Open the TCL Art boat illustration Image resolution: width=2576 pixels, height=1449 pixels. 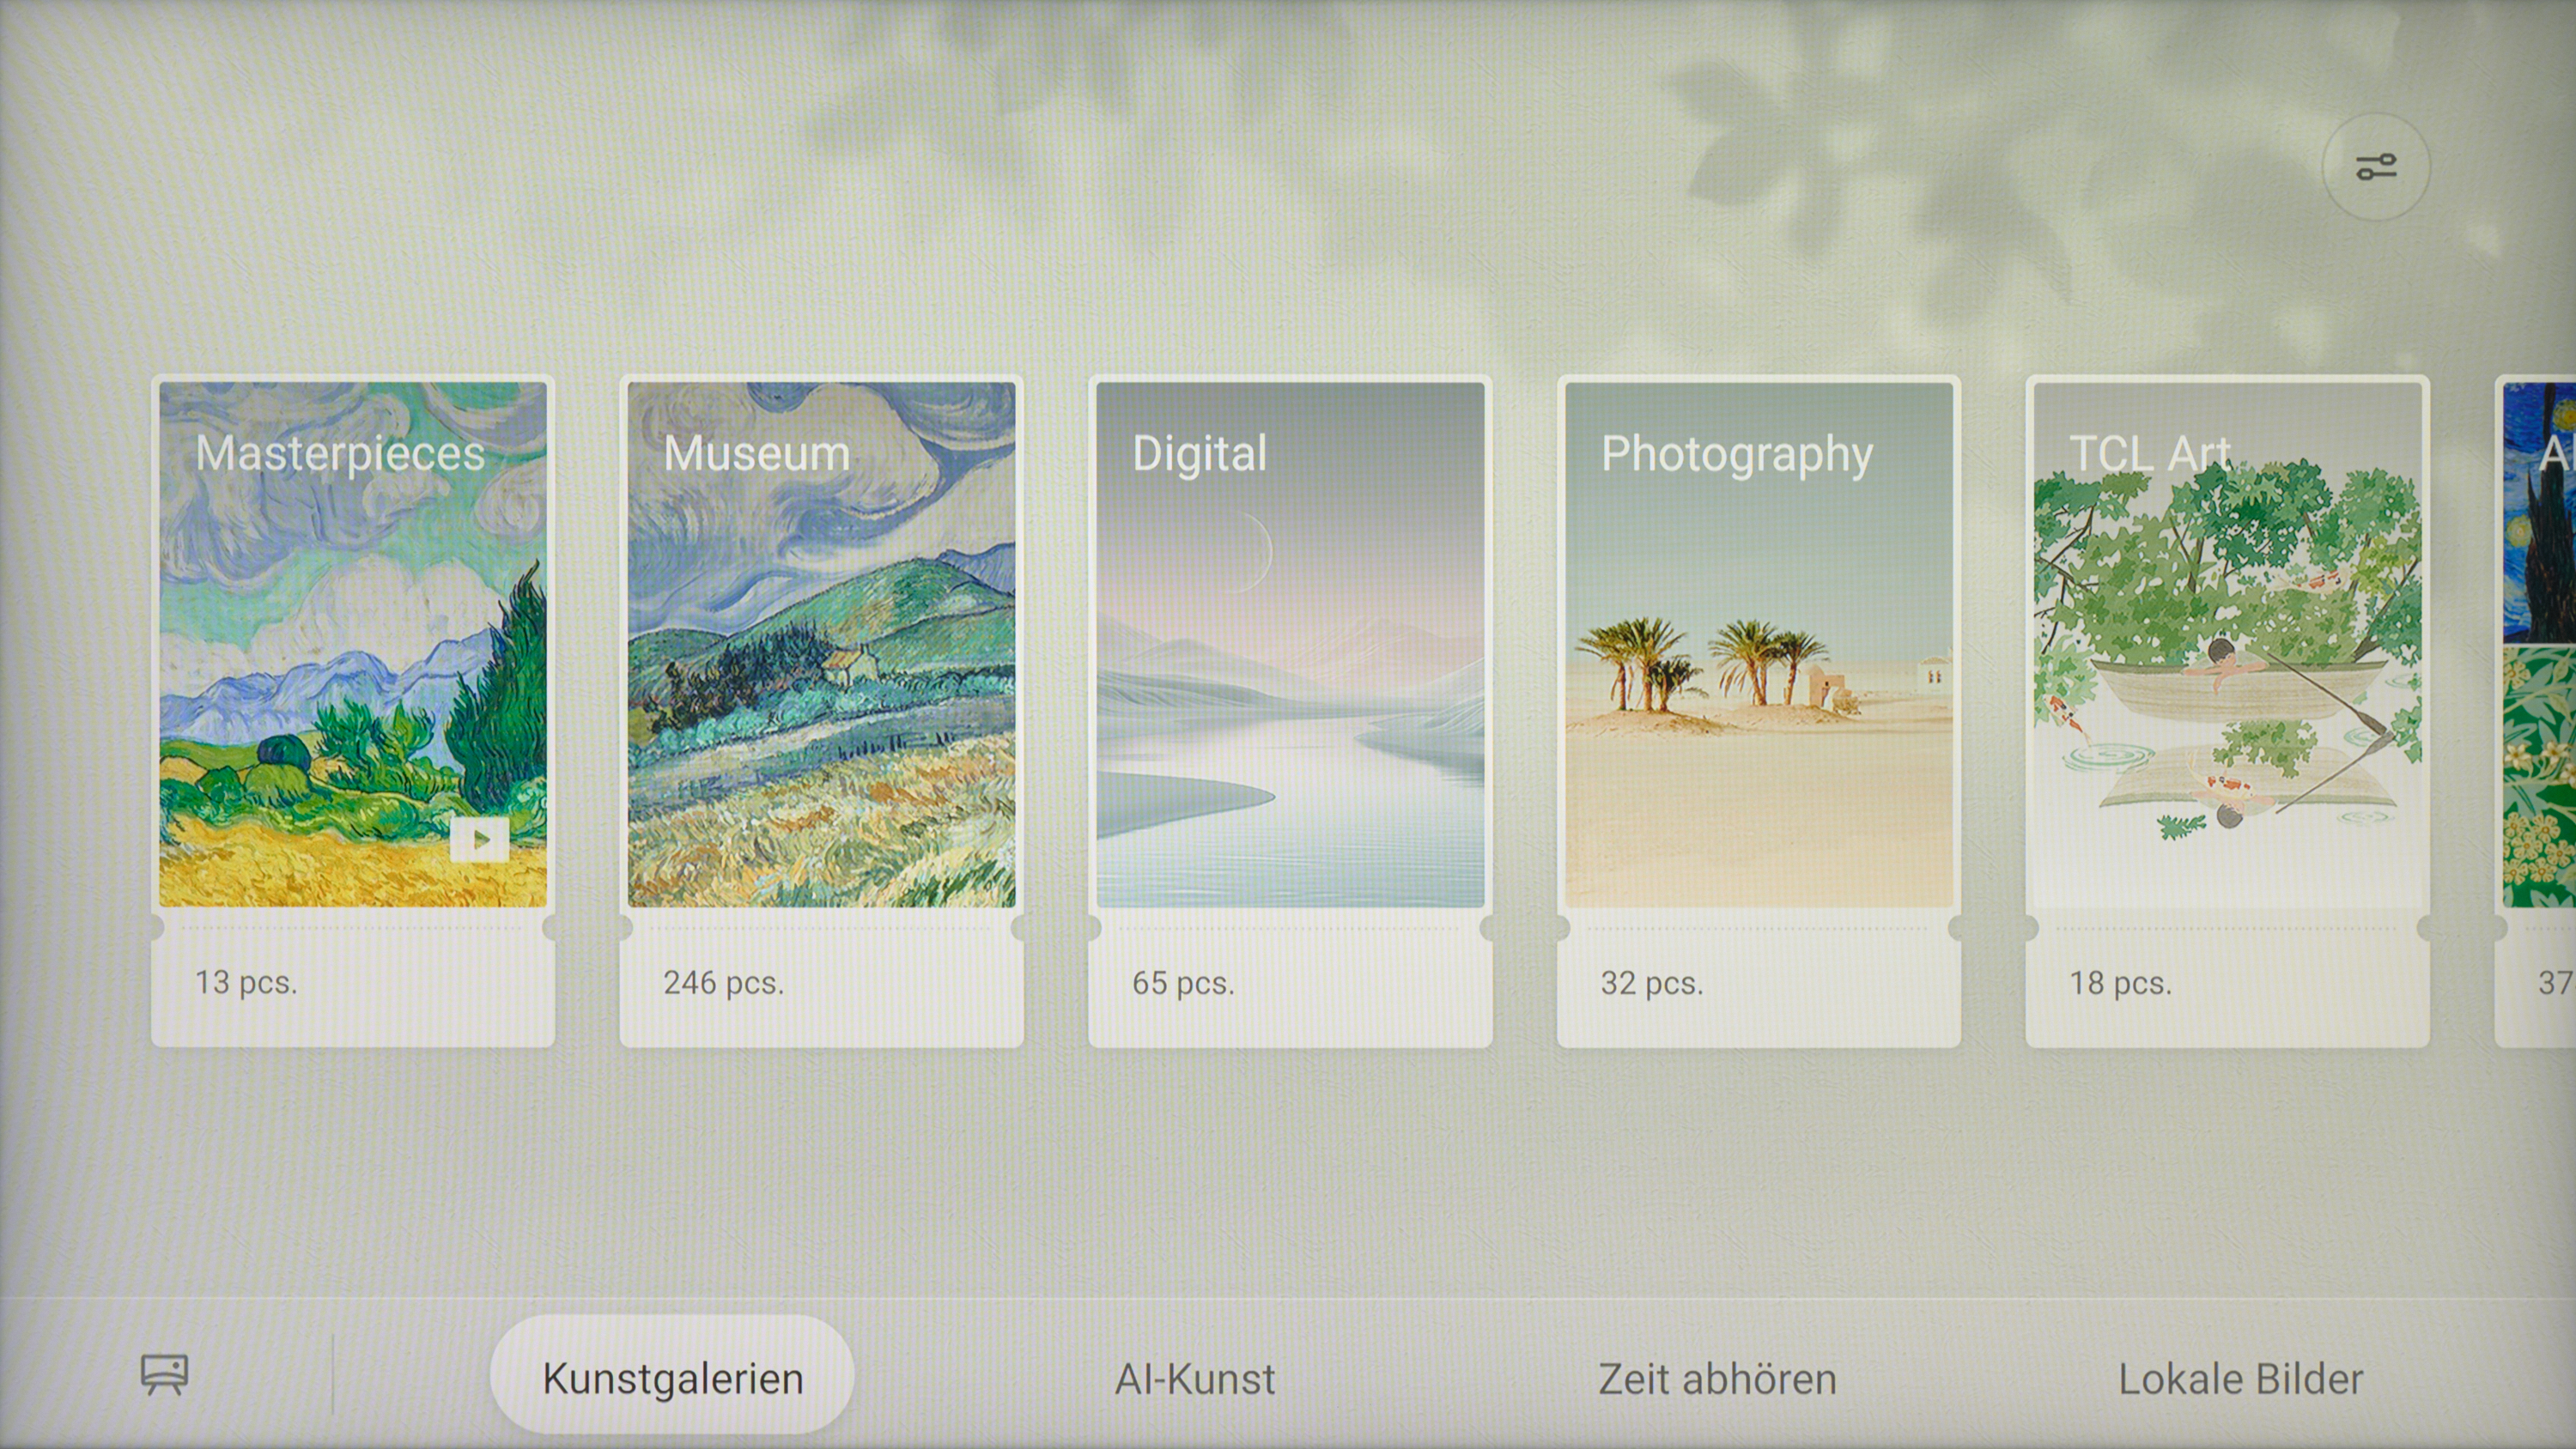2227,690
